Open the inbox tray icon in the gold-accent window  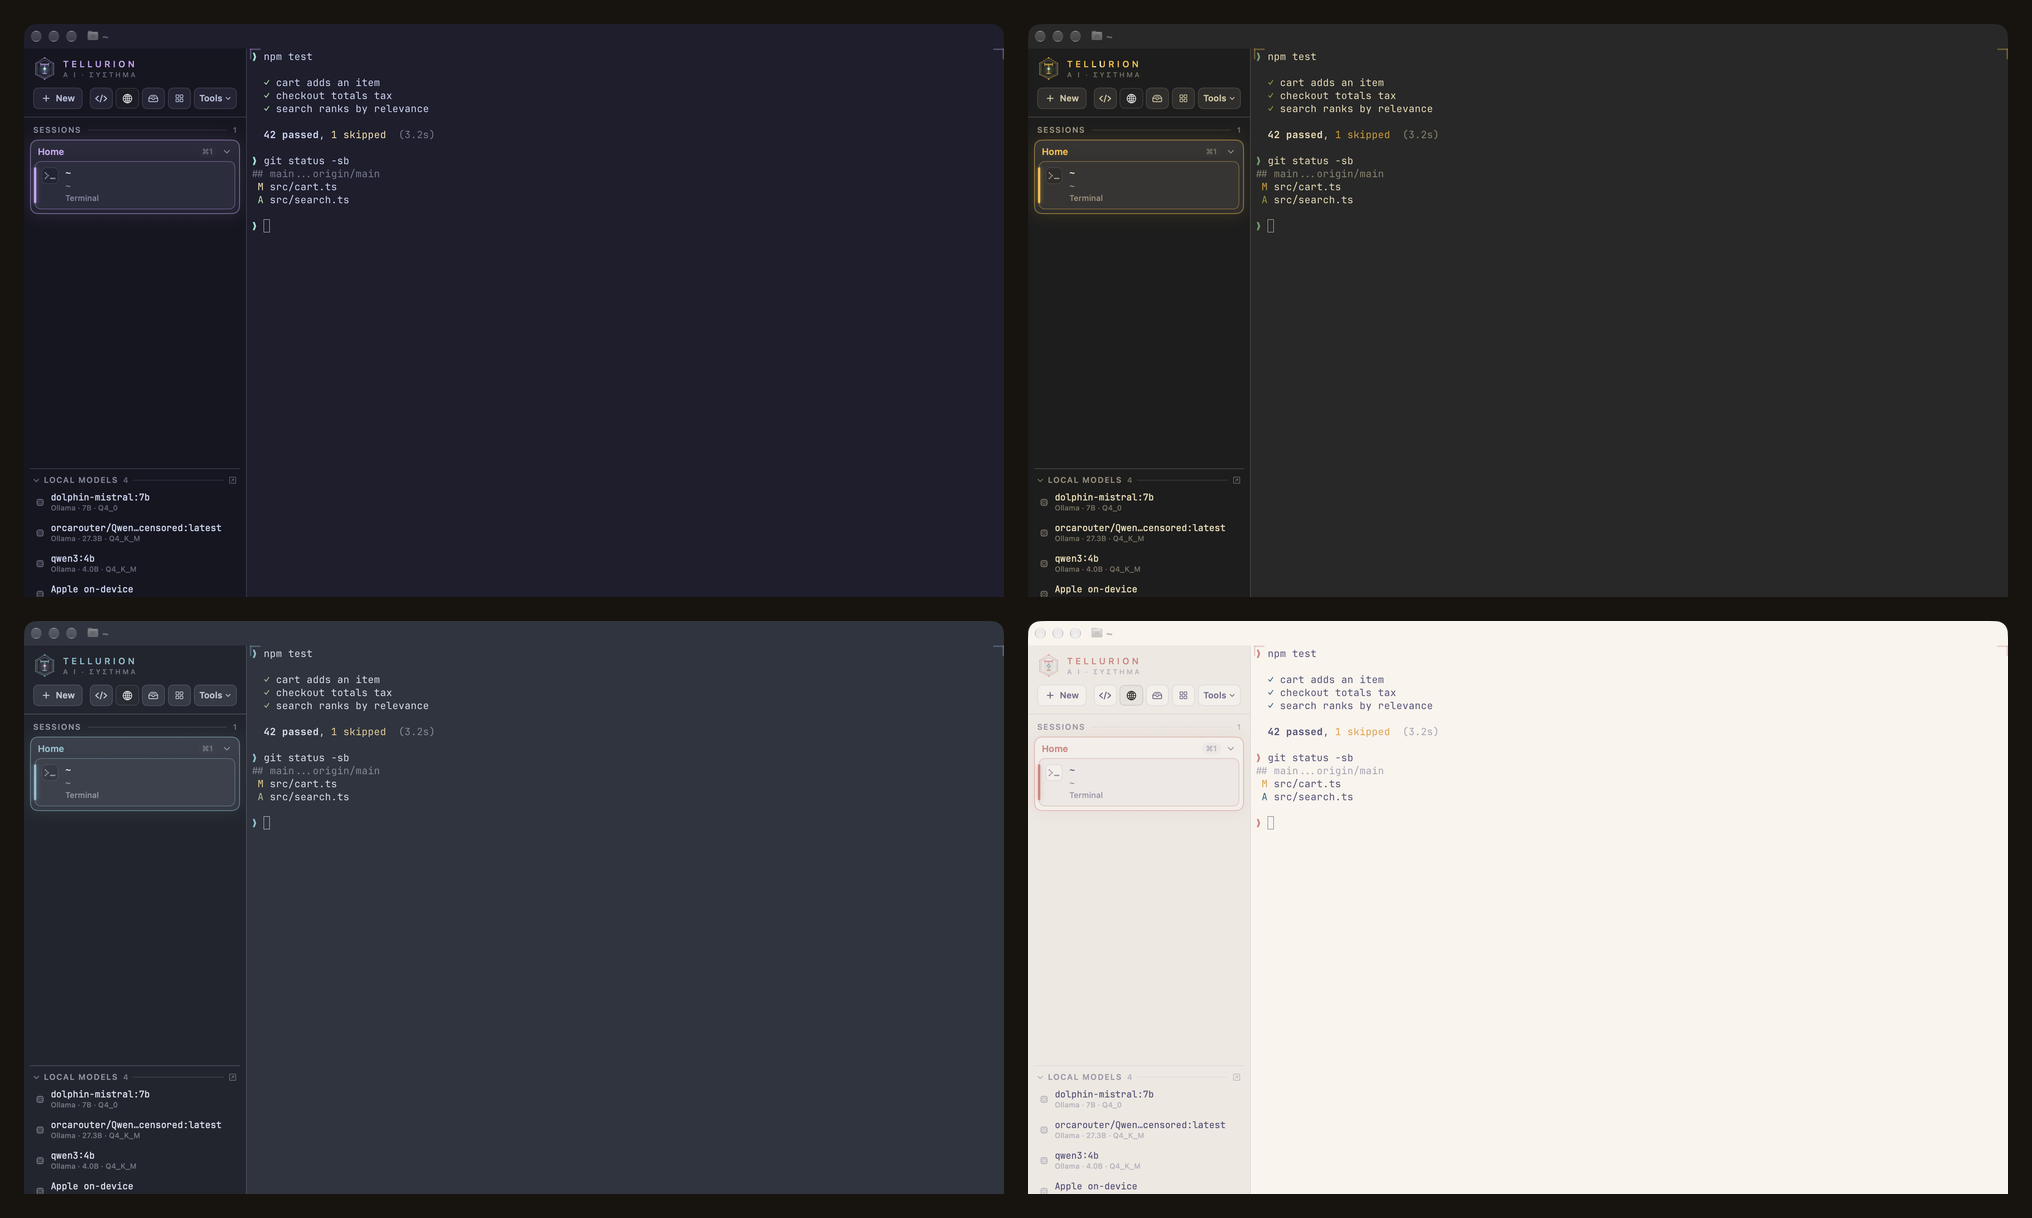1157,98
